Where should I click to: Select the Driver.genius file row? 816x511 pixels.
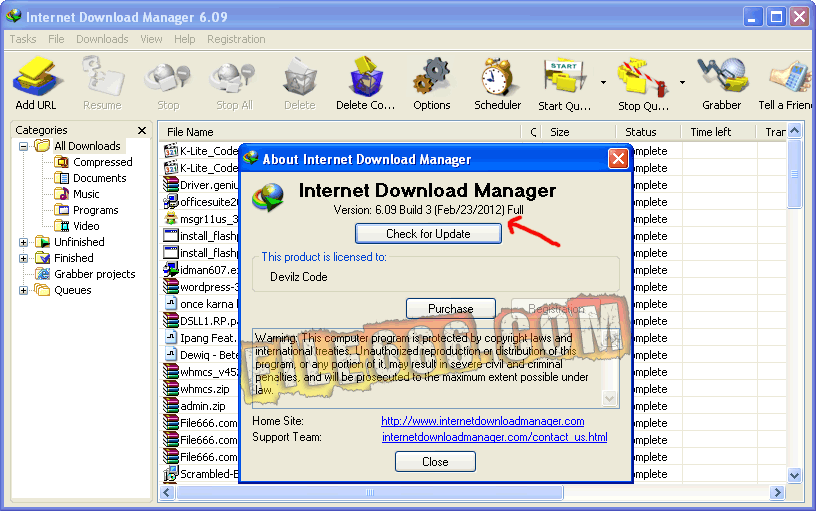point(201,185)
